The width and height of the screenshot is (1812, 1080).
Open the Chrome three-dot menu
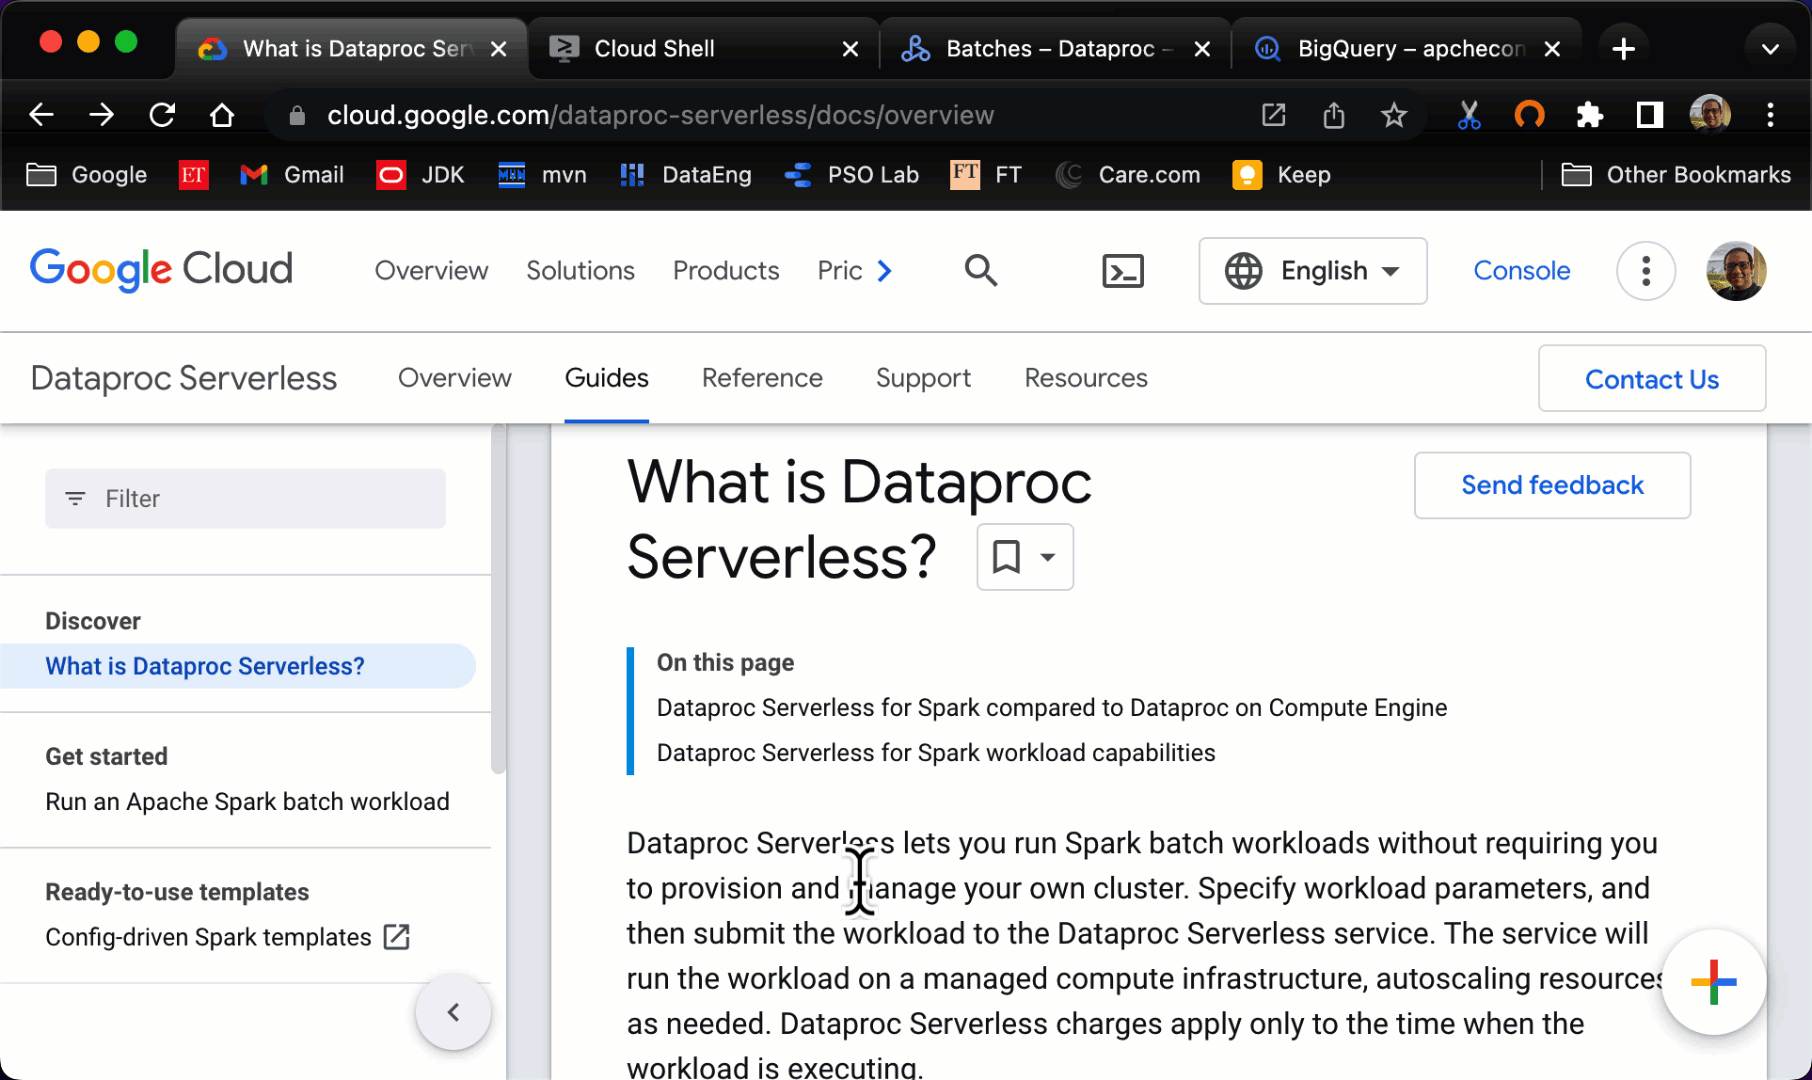tap(1770, 115)
